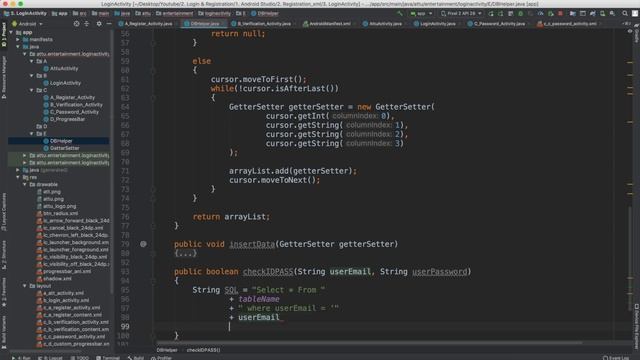Click the Stop red square icon
640x360 pixels.
pyautogui.click(x=560, y=13)
